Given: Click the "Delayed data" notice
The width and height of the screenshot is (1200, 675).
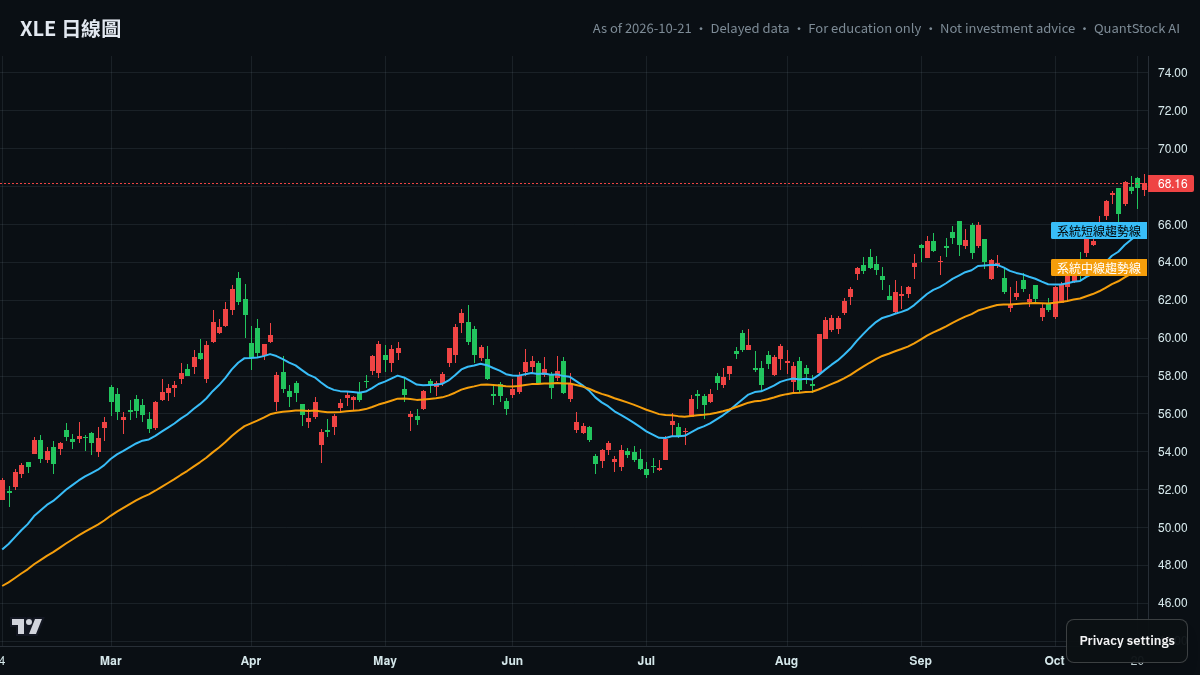Looking at the screenshot, I should pyautogui.click(x=750, y=29).
